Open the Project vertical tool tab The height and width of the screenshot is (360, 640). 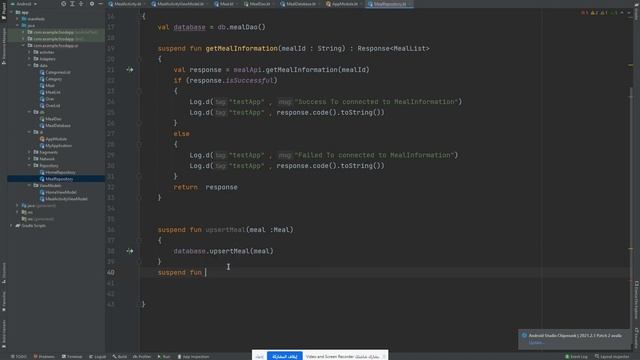tap(4, 11)
